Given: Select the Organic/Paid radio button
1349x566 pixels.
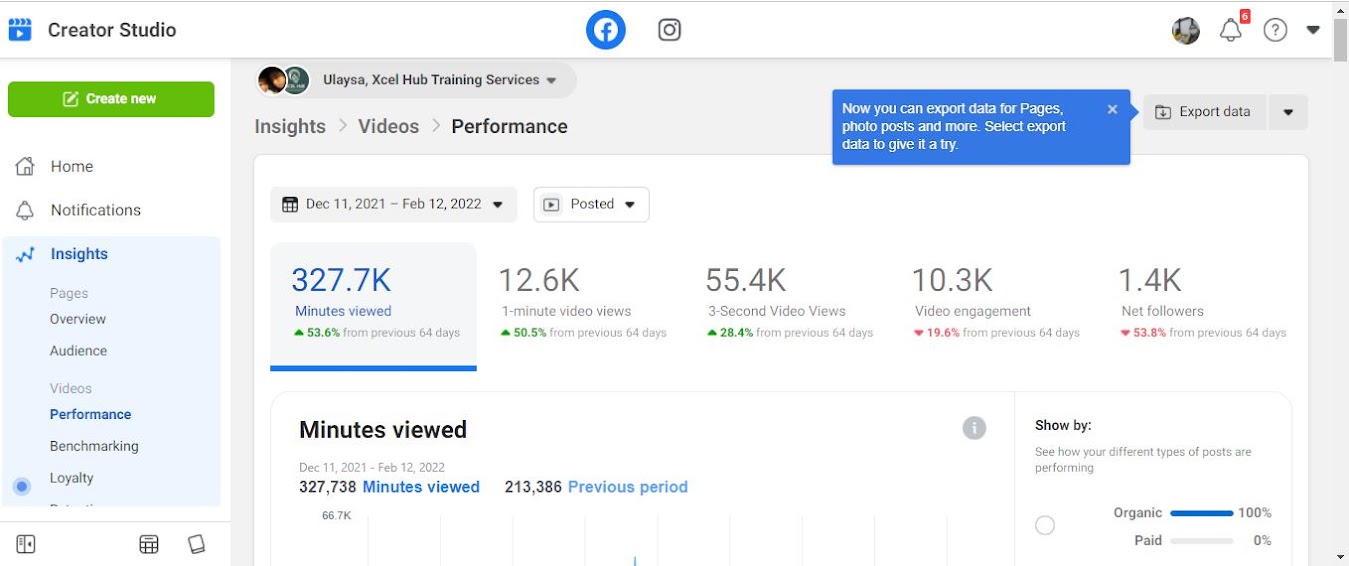Looking at the screenshot, I should [x=1045, y=525].
